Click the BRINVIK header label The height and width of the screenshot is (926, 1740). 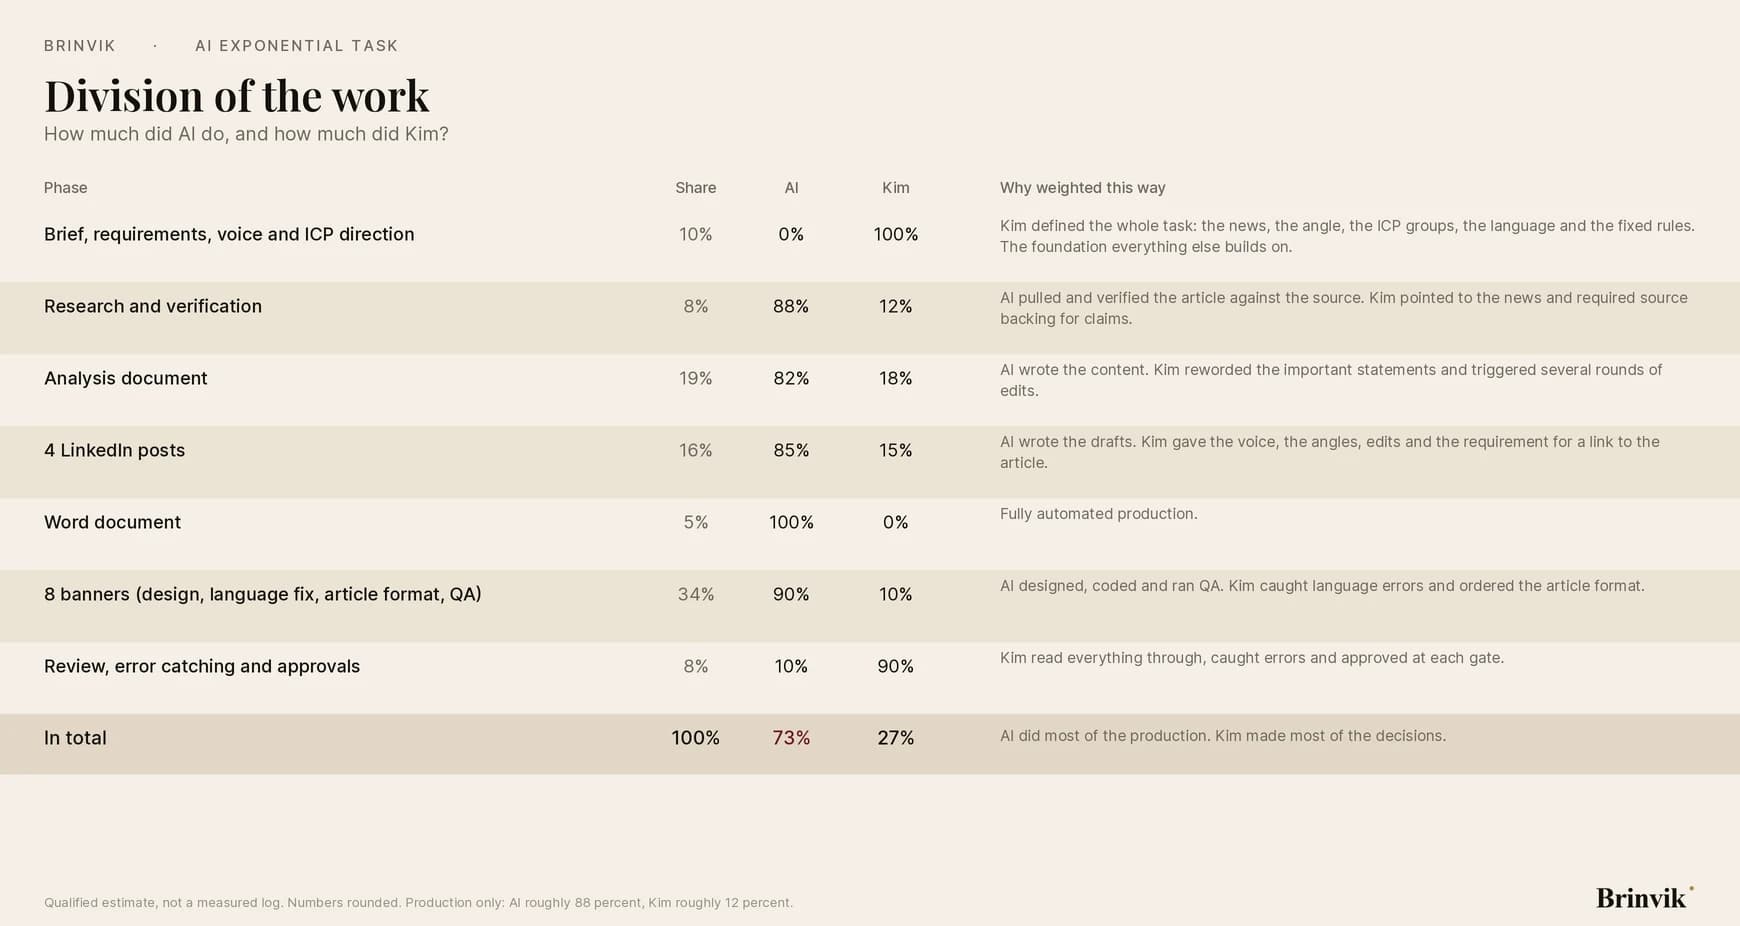coord(80,46)
